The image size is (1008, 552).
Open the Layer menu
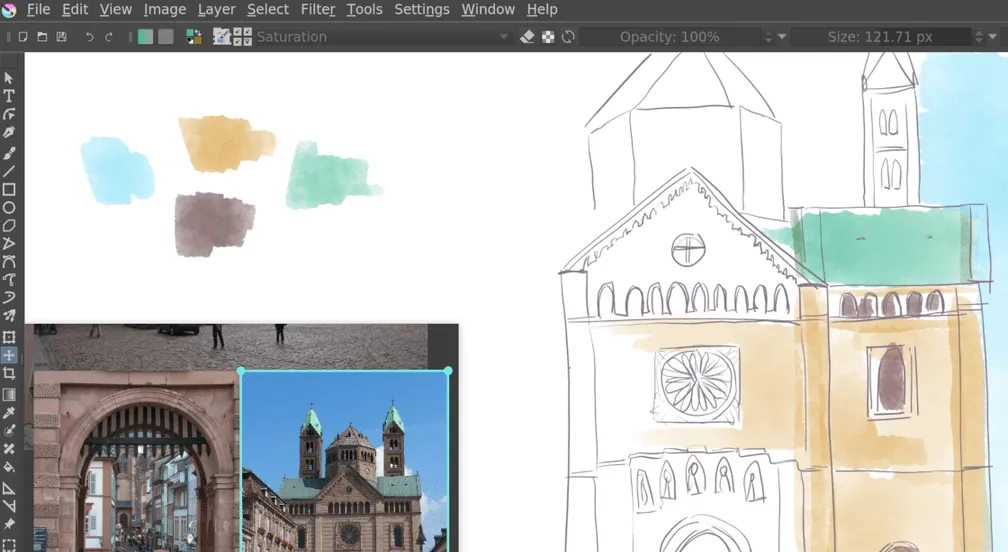(x=217, y=10)
